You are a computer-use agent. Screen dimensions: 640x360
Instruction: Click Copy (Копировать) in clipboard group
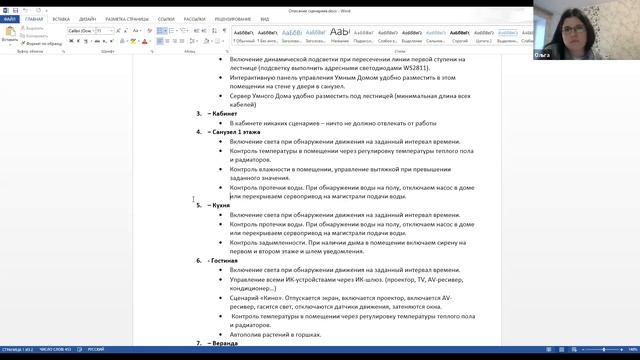tap(34, 36)
